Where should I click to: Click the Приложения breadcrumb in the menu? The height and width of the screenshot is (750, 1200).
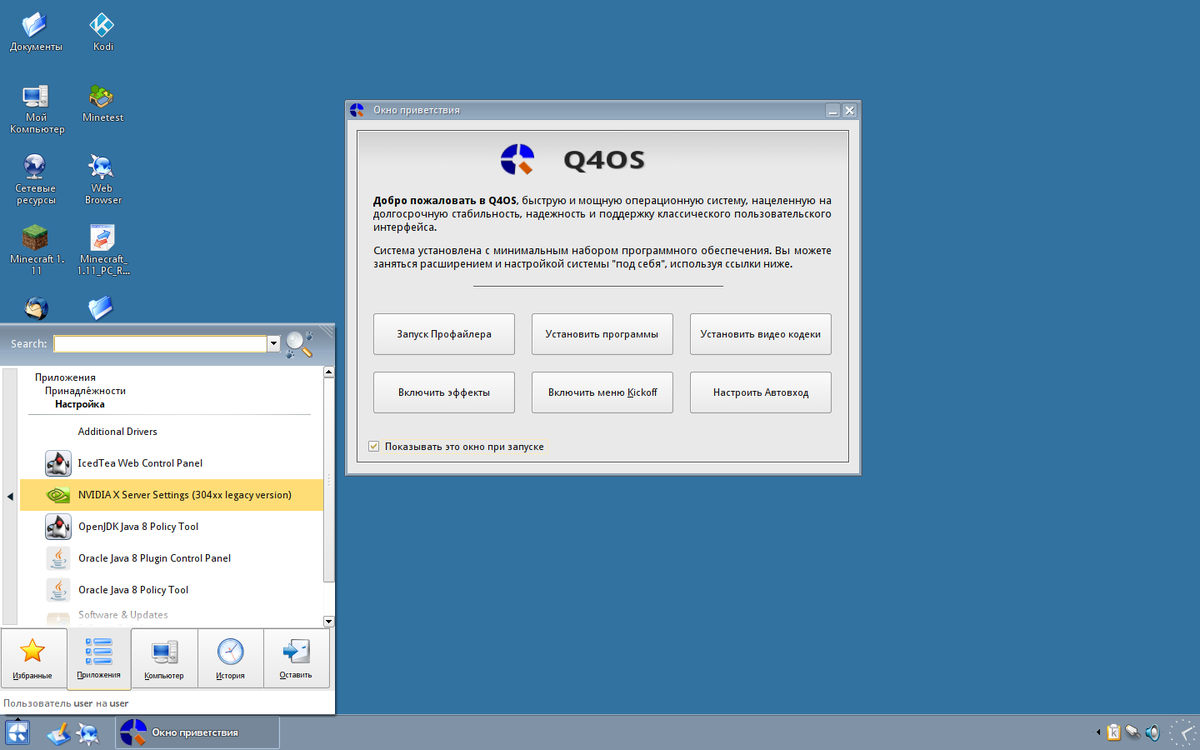click(65, 378)
